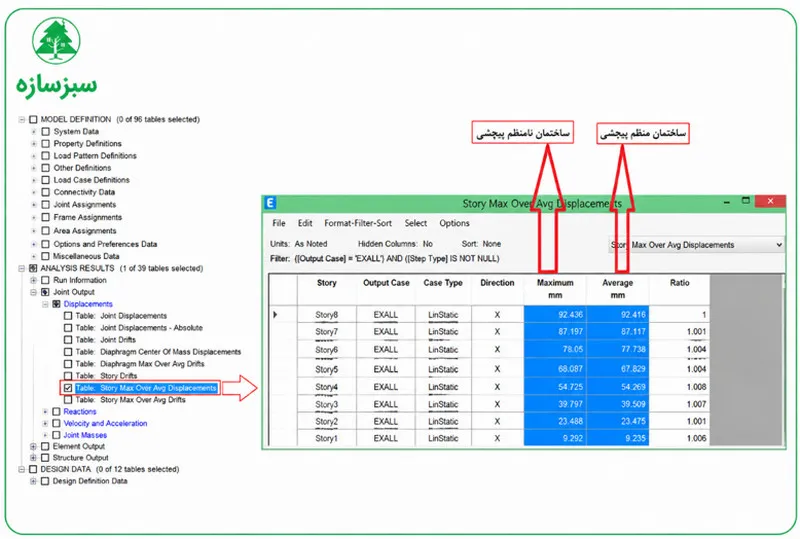Collapse the MODEL DEFINITION tree node

point(21,119)
